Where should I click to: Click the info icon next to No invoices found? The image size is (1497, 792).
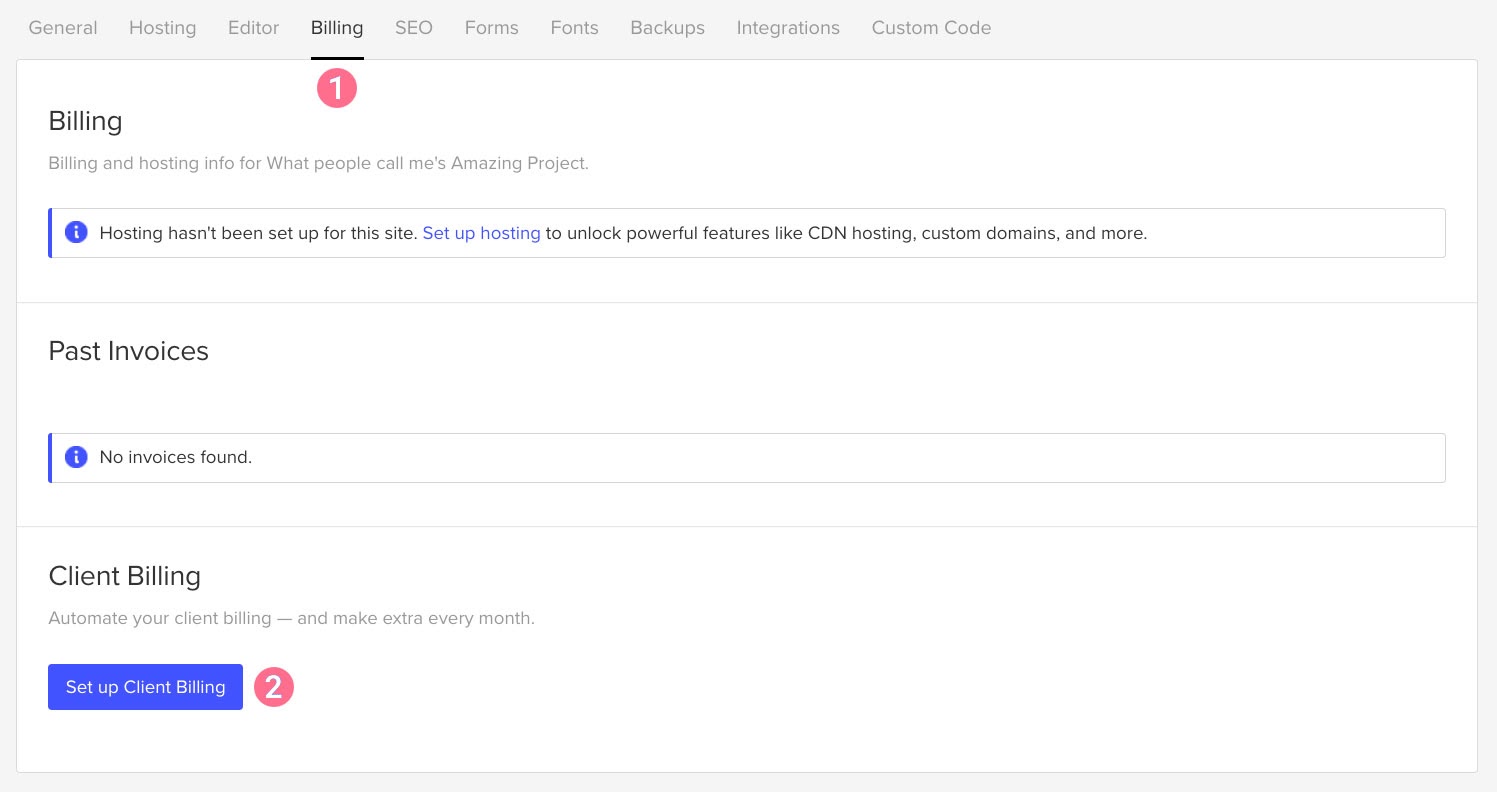[76, 457]
